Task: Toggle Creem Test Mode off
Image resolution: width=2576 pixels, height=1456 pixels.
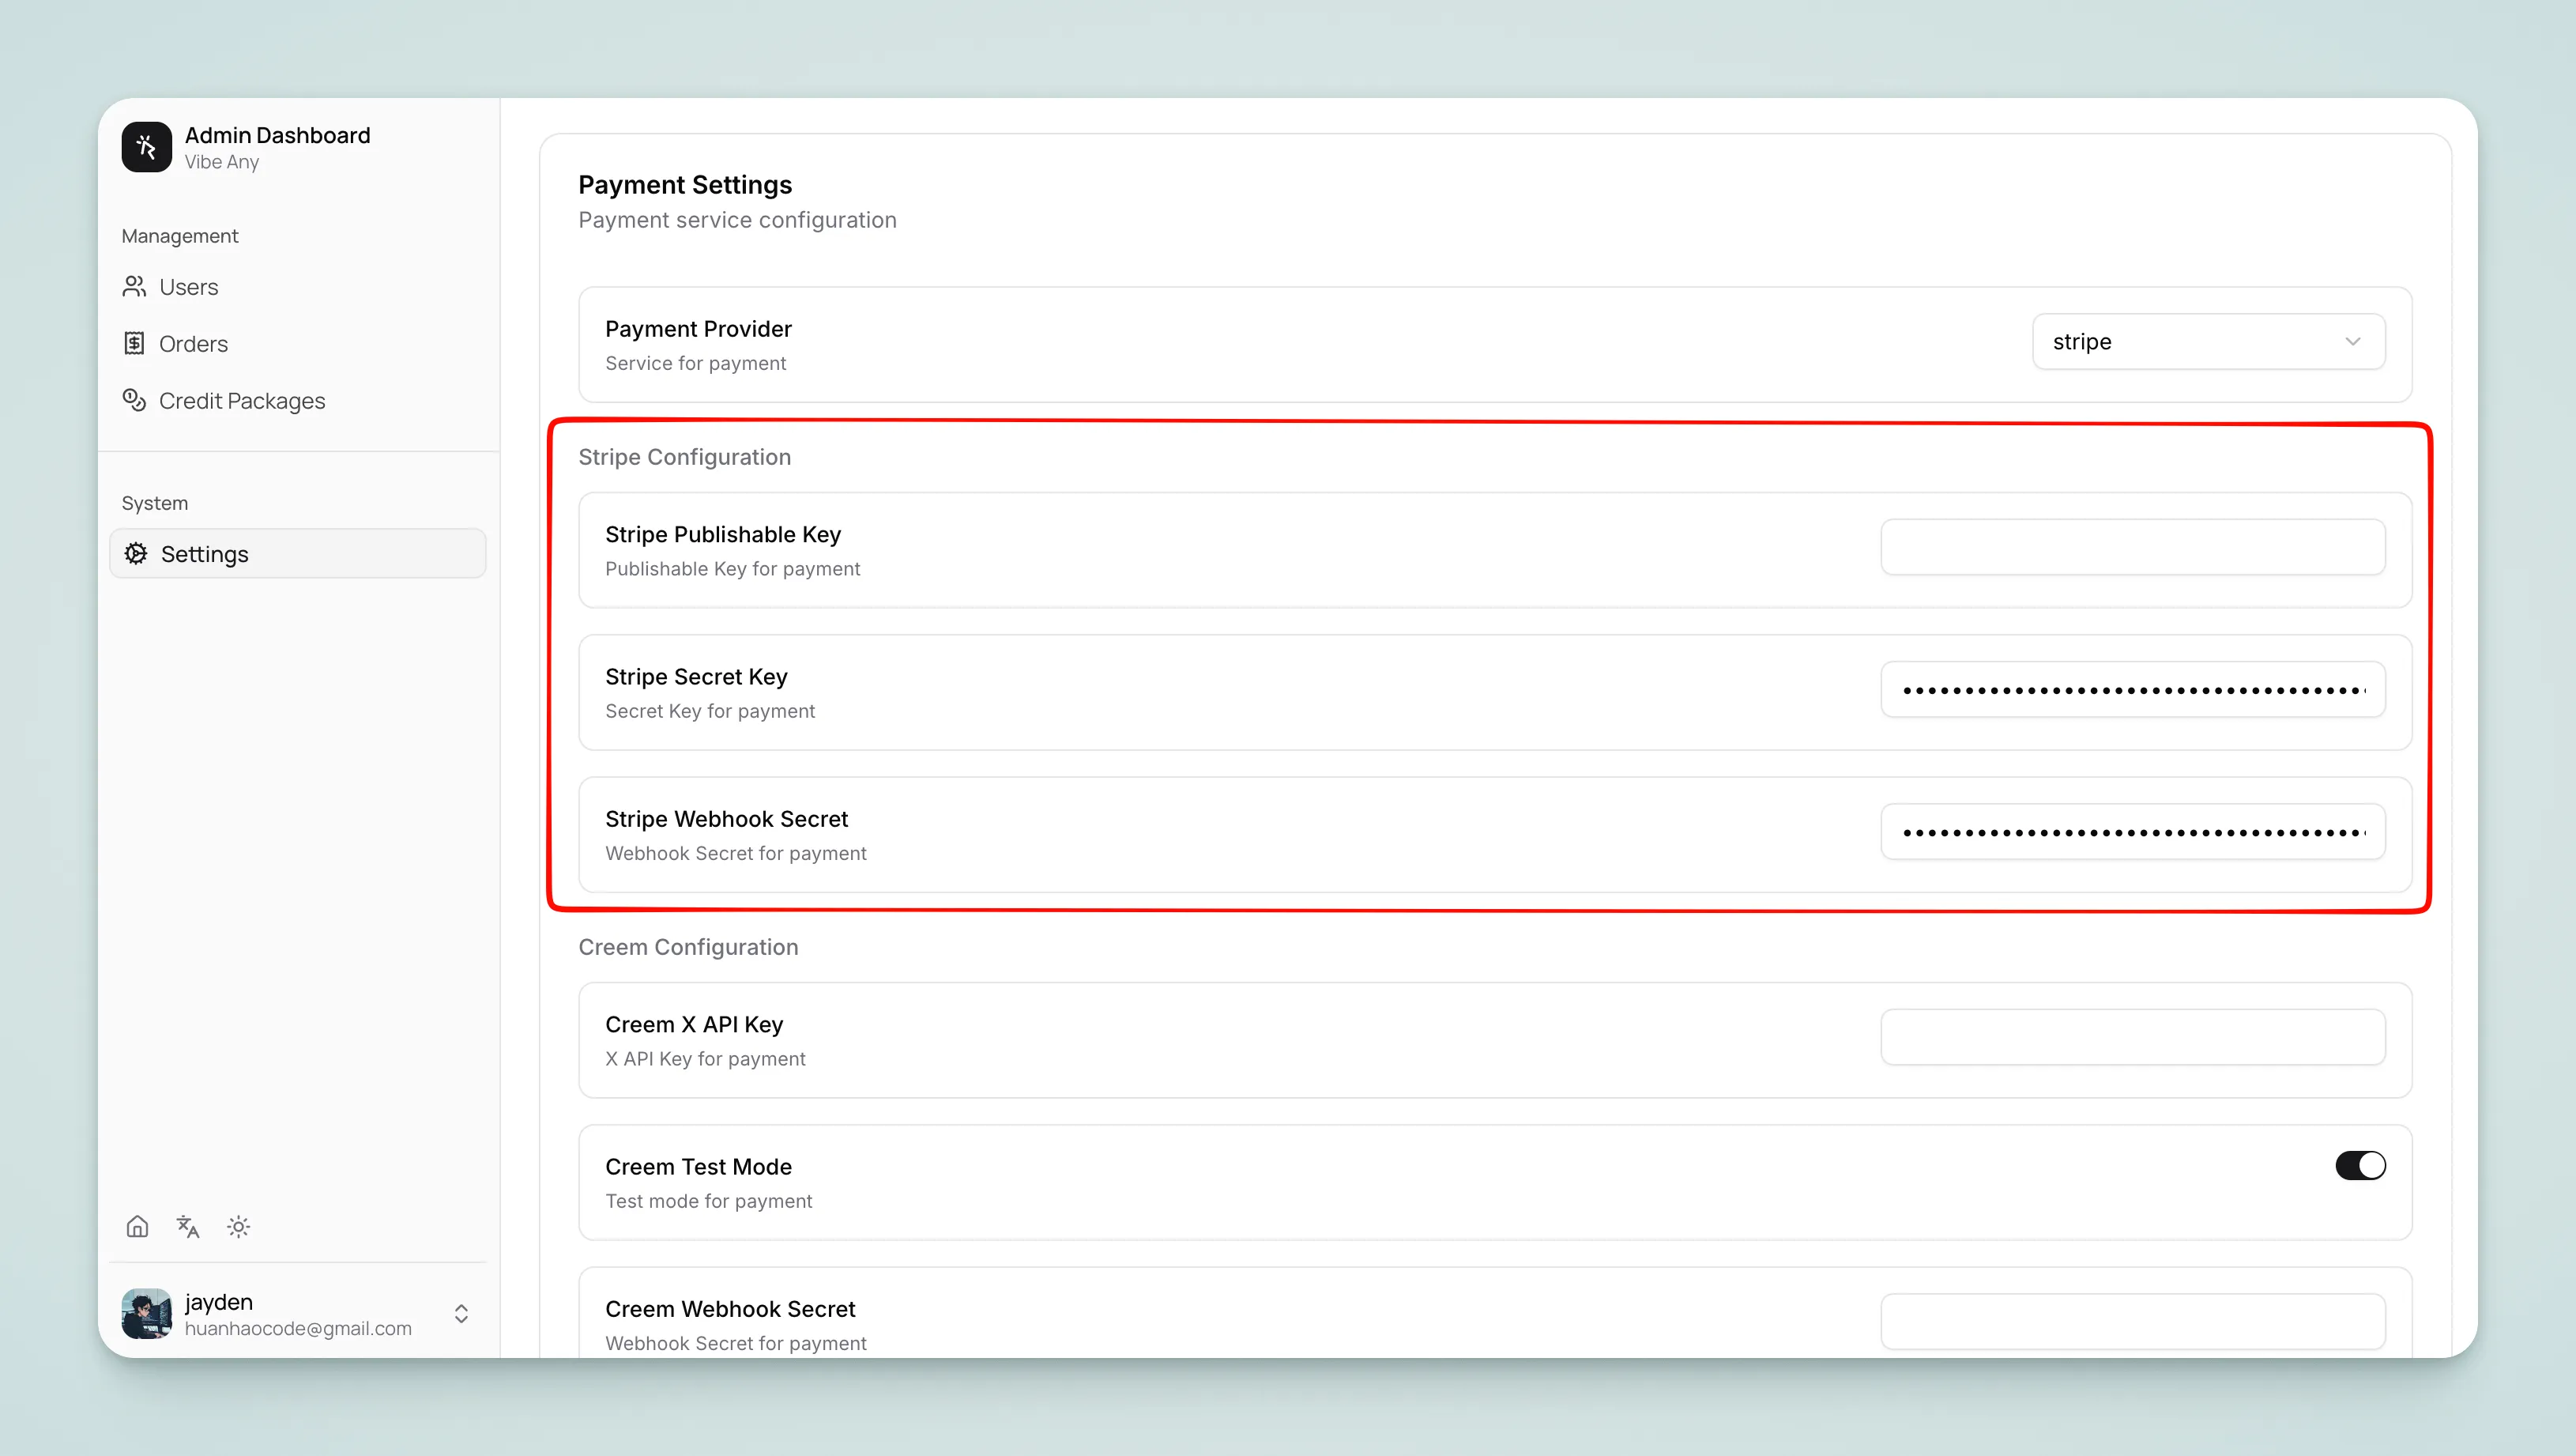Action: [x=2360, y=1165]
